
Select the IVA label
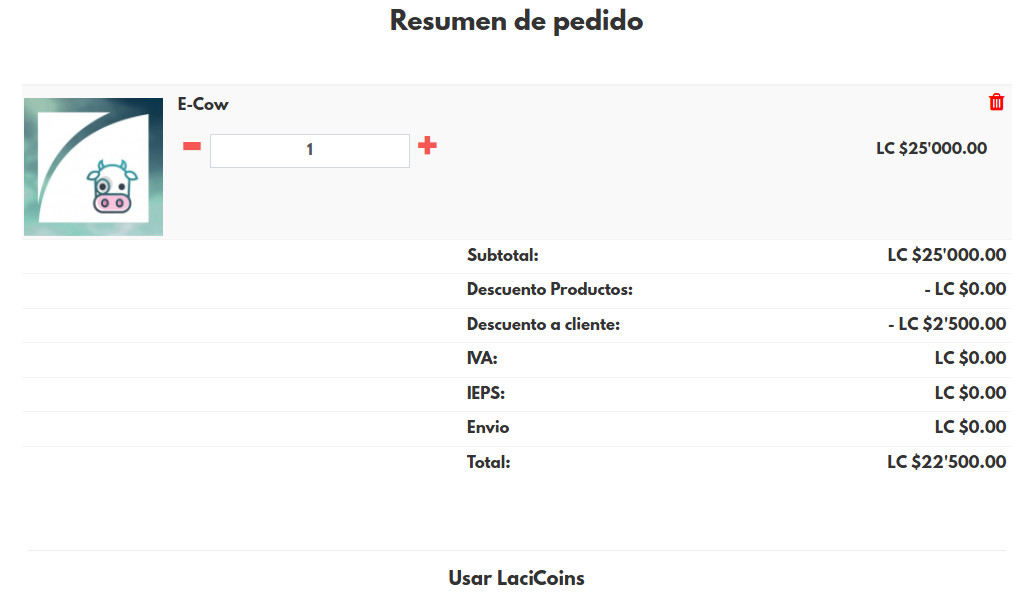tap(482, 359)
